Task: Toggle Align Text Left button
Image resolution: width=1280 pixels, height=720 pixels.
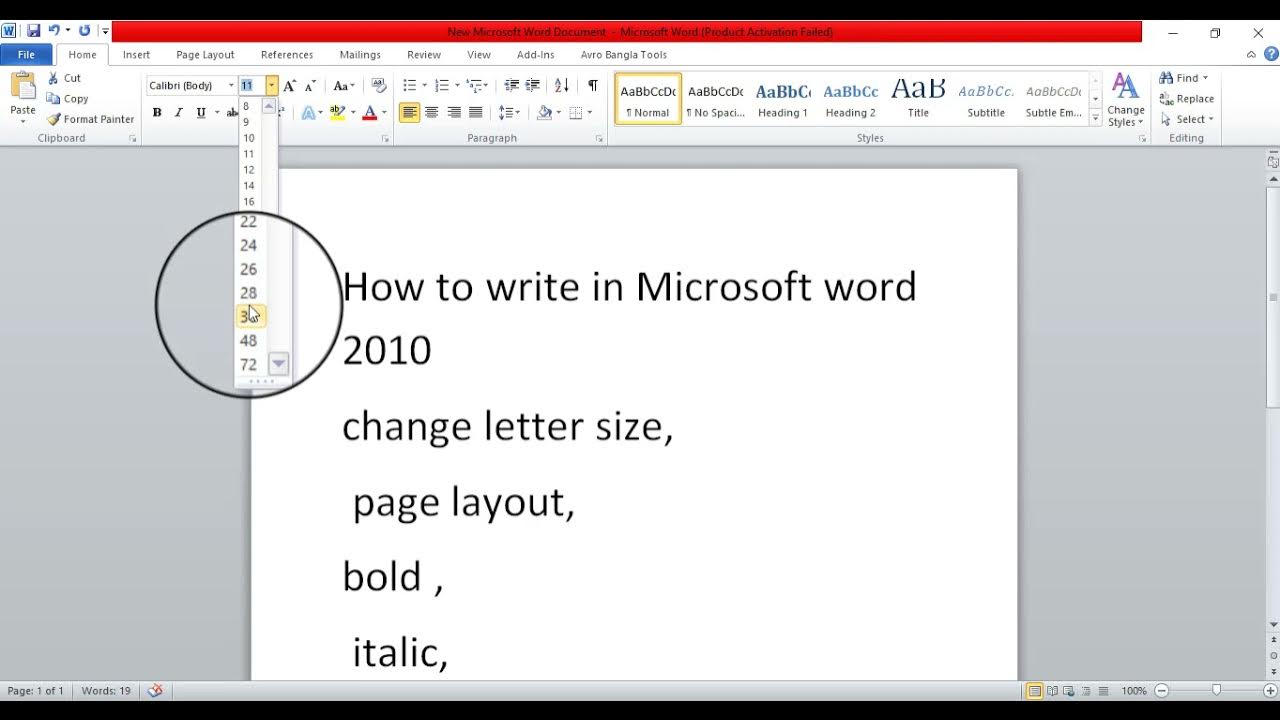Action: pos(410,113)
